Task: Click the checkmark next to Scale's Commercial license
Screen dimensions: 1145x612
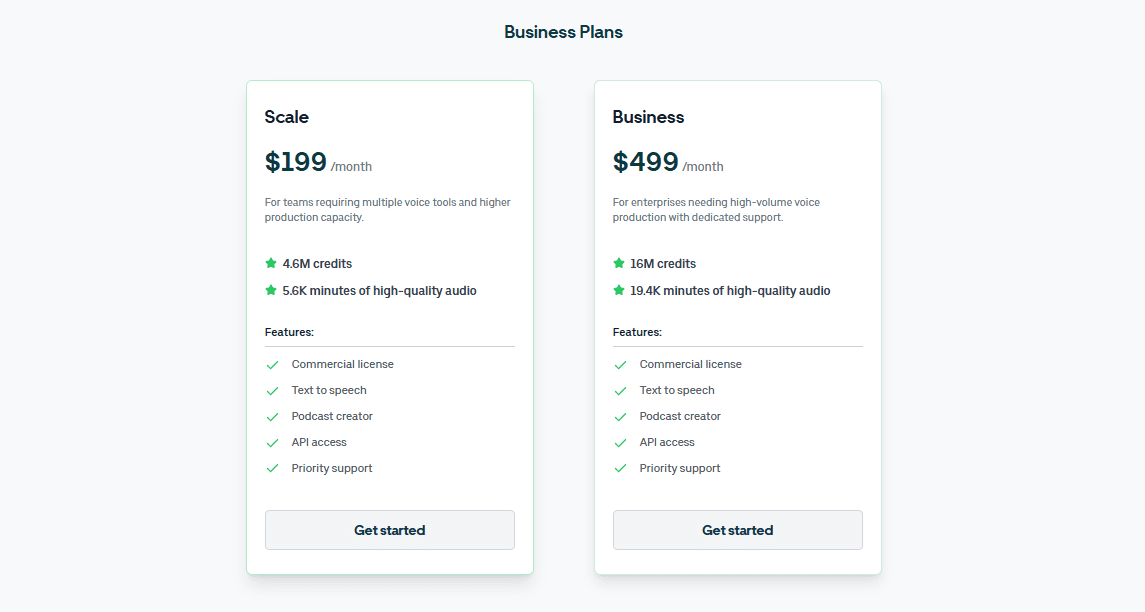Action: [x=272, y=365]
